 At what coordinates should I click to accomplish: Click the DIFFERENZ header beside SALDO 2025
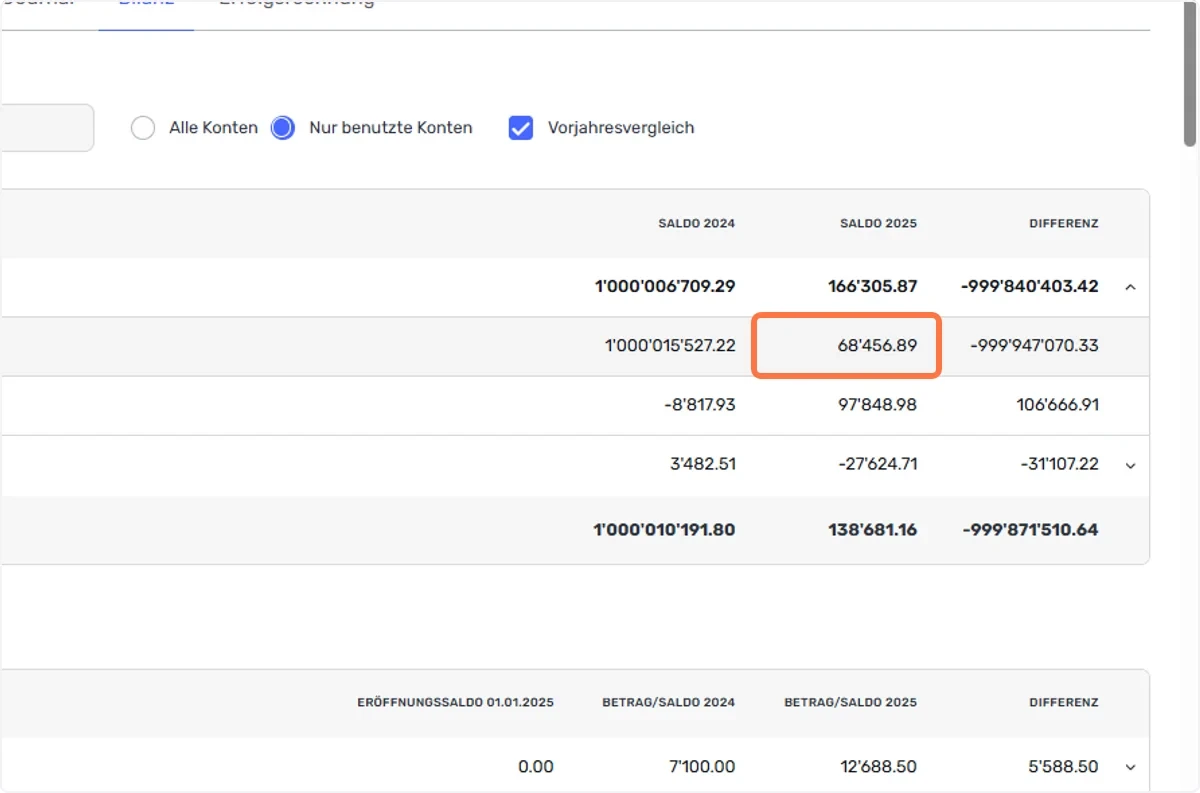point(1064,223)
